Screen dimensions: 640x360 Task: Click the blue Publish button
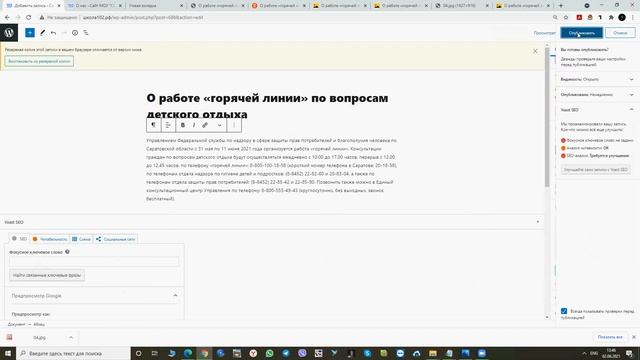tap(582, 33)
